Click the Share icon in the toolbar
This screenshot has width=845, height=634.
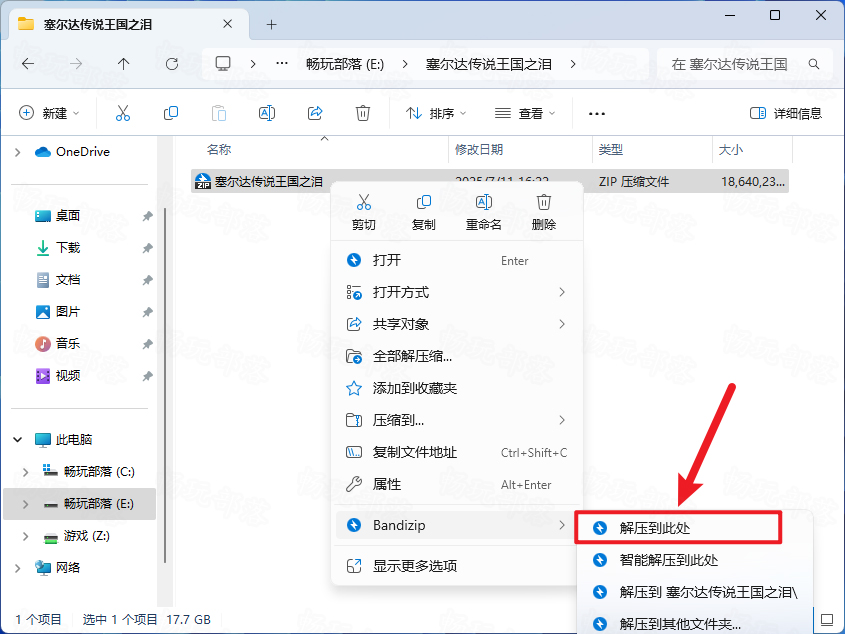click(315, 113)
